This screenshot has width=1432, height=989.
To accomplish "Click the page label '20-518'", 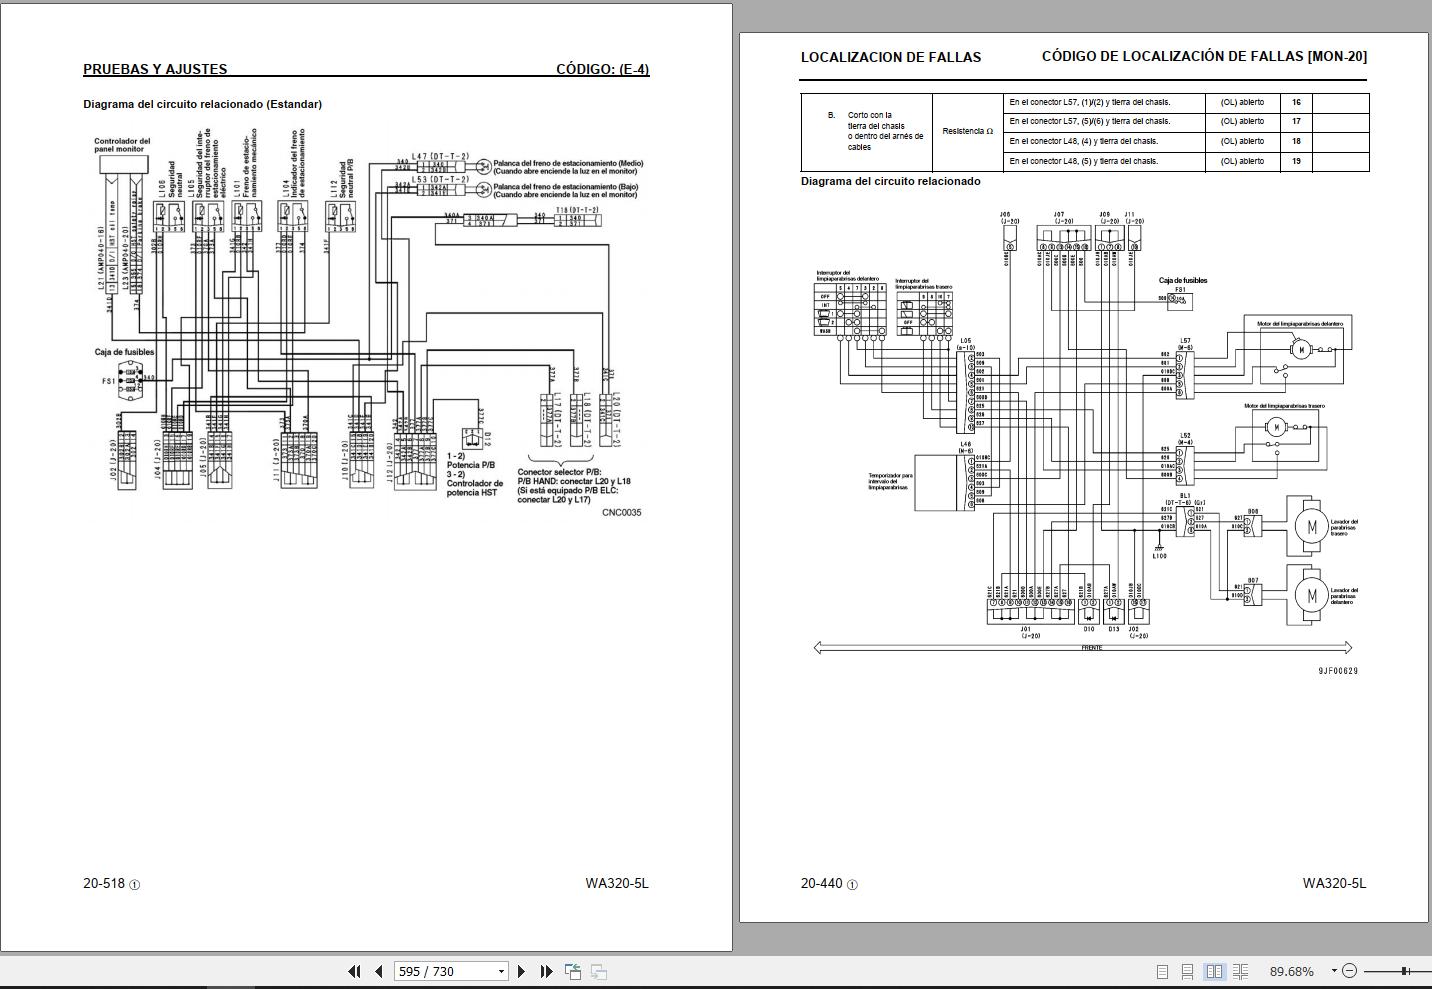I will point(104,884).
